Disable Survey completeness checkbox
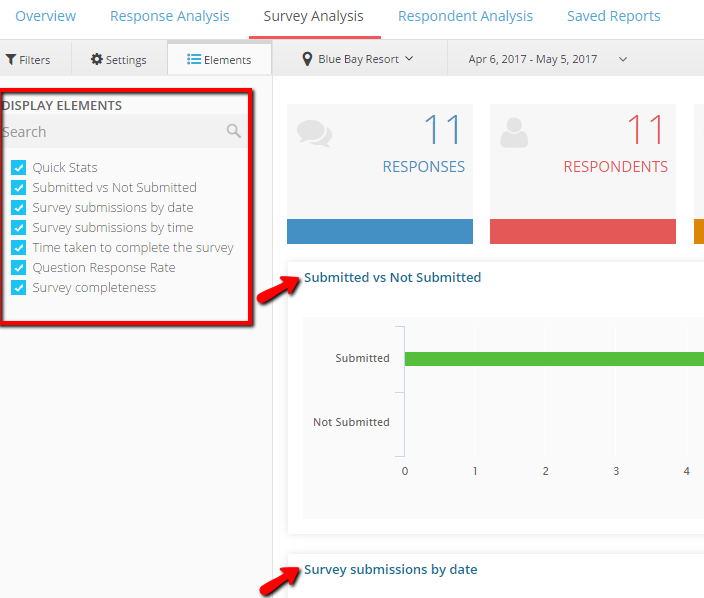This screenshot has width=704, height=598. tap(18, 287)
